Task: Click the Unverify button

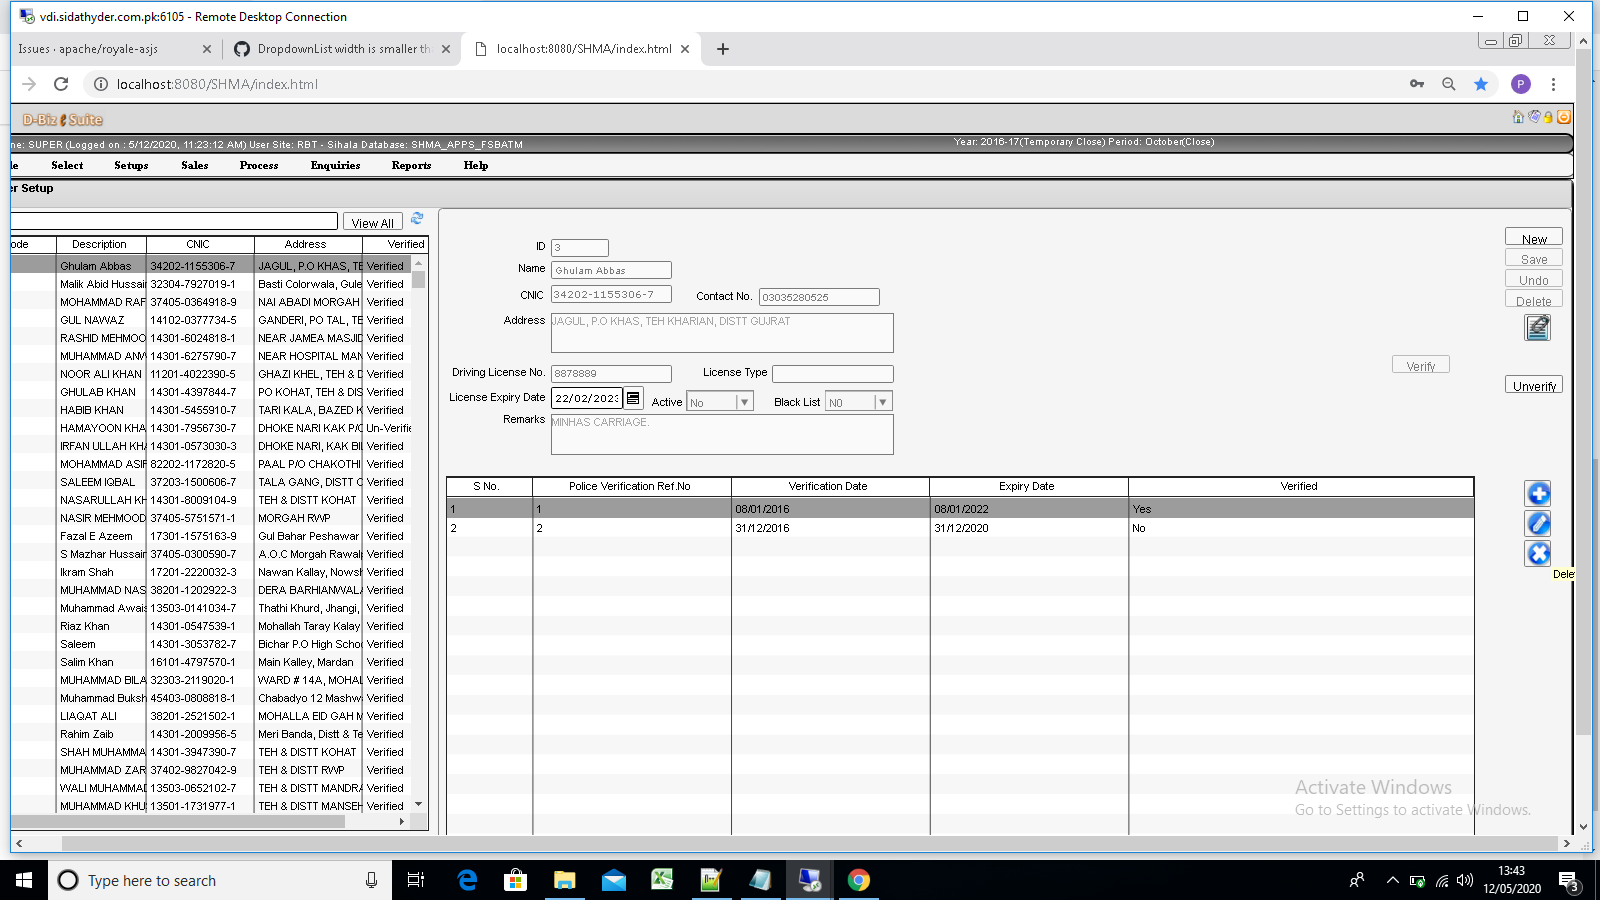Action: pos(1533,385)
